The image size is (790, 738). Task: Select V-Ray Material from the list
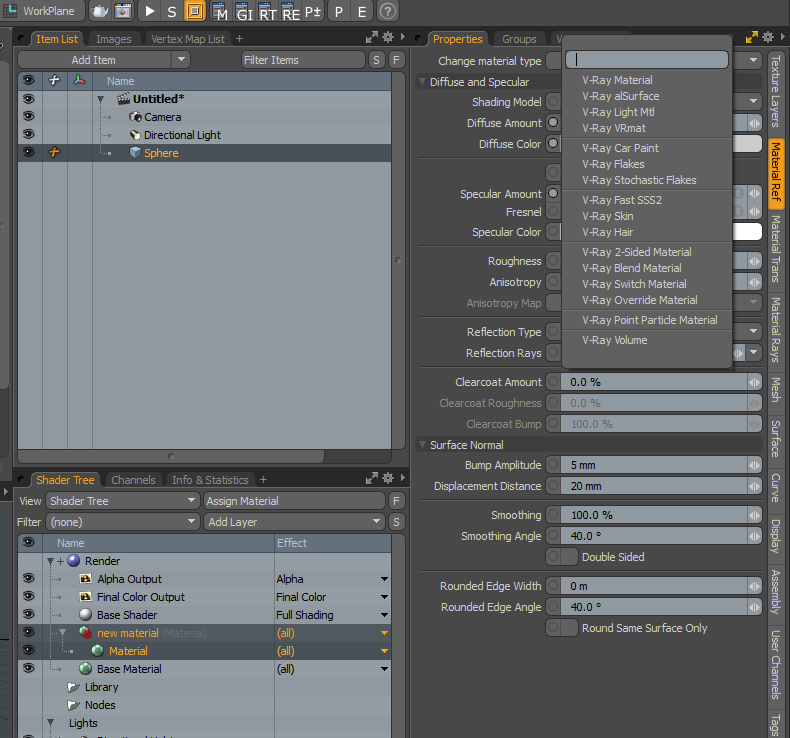tap(617, 80)
